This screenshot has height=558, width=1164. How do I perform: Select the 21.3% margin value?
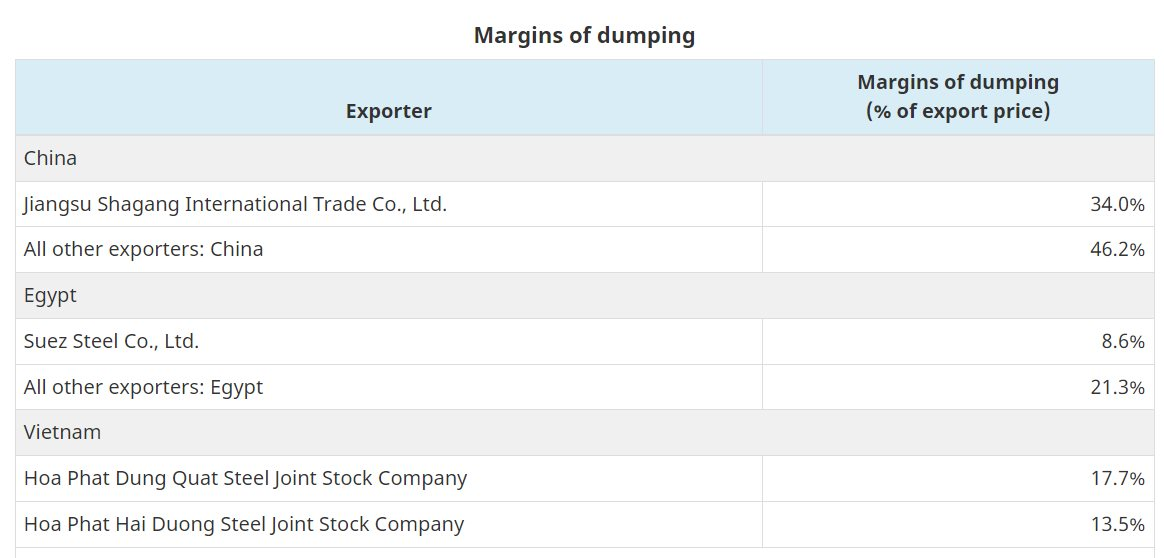pyautogui.click(x=1117, y=386)
